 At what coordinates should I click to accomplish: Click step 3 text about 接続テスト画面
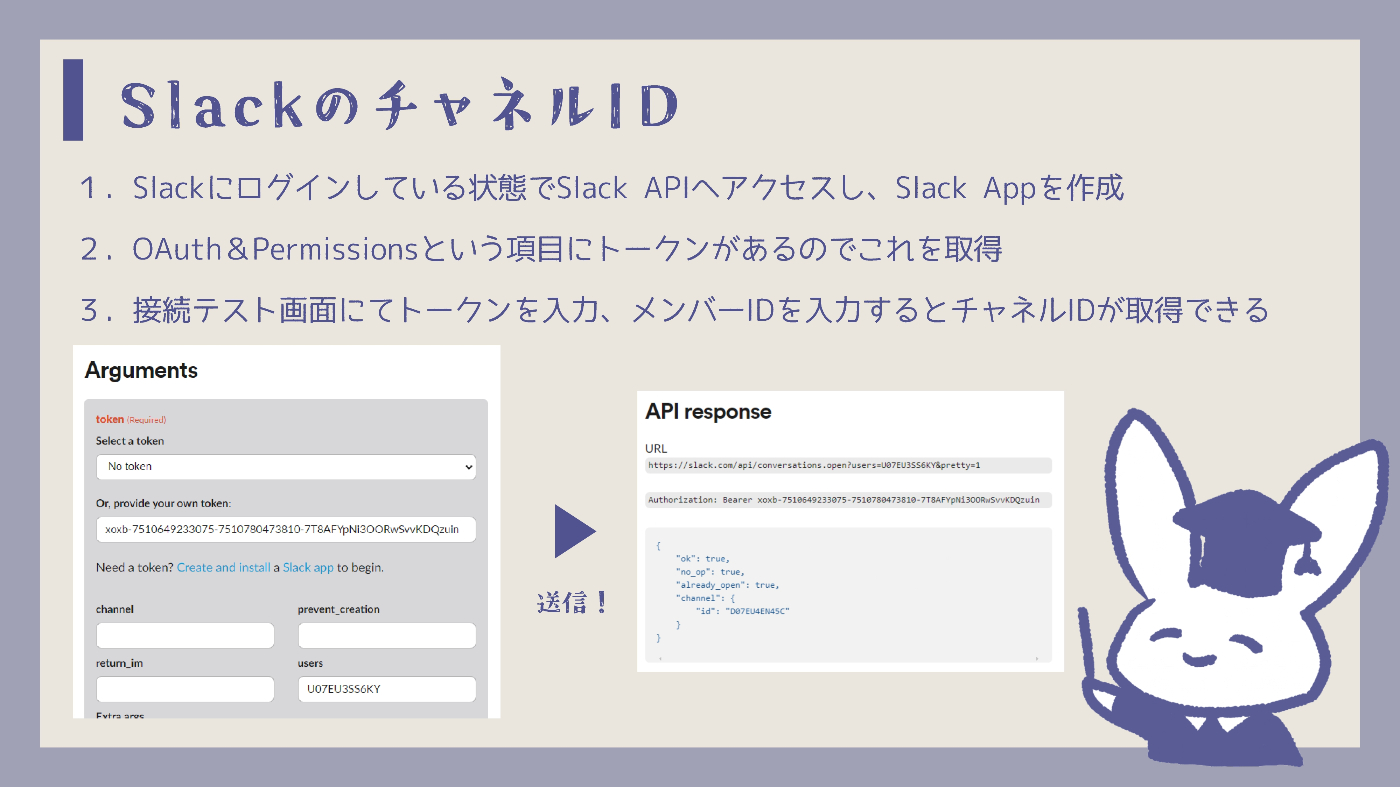point(674,310)
